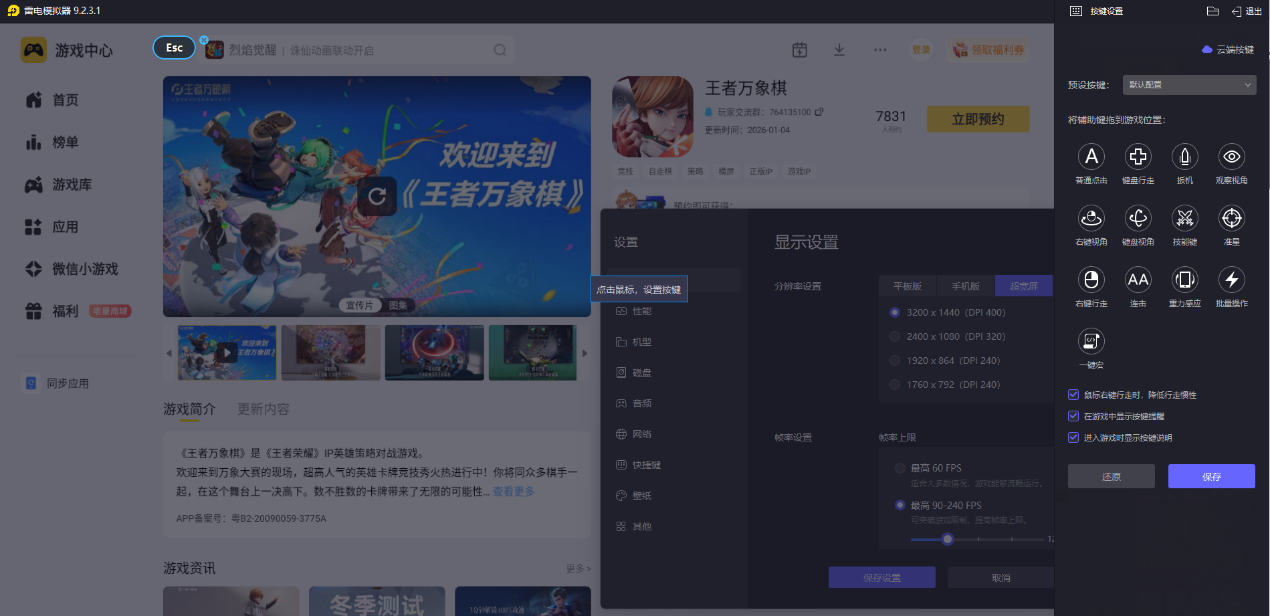This screenshot has width=1270, height=616.
Task: Switch to 超宽屏 resolution tab
Action: (1024, 286)
